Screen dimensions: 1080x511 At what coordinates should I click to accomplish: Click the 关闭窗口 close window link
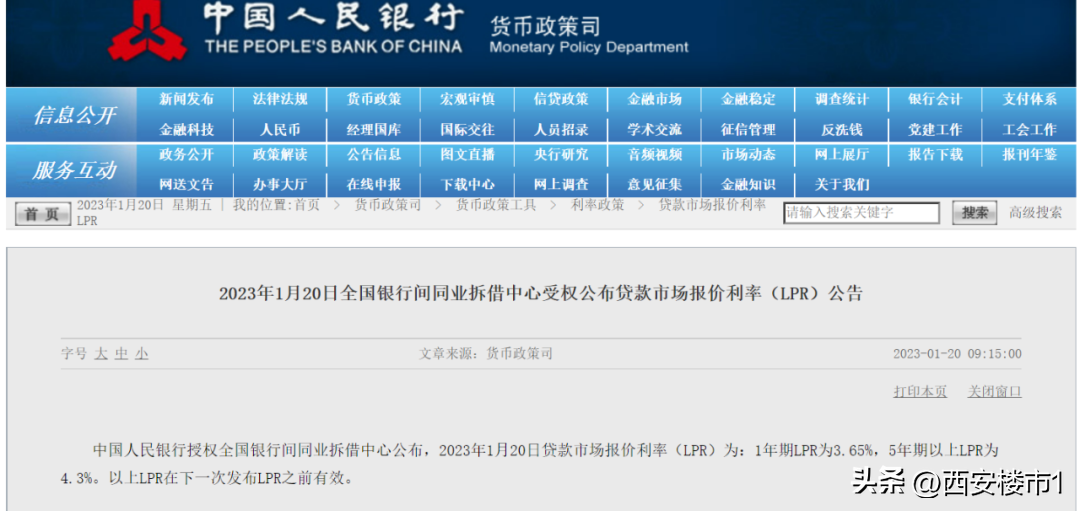(995, 392)
